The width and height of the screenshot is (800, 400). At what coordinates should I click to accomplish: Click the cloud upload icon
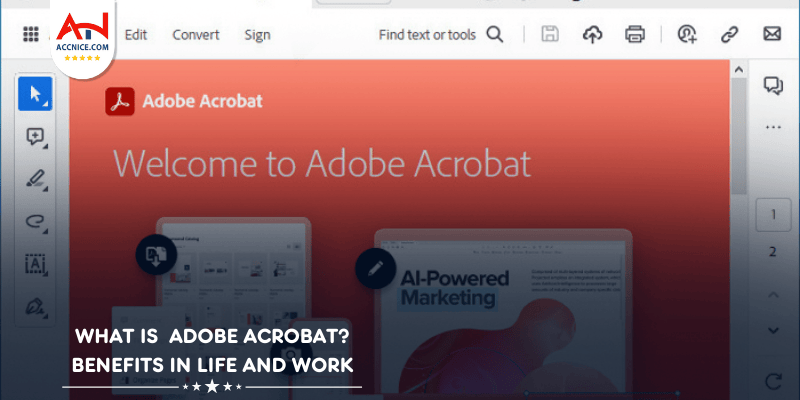[x=592, y=34]
